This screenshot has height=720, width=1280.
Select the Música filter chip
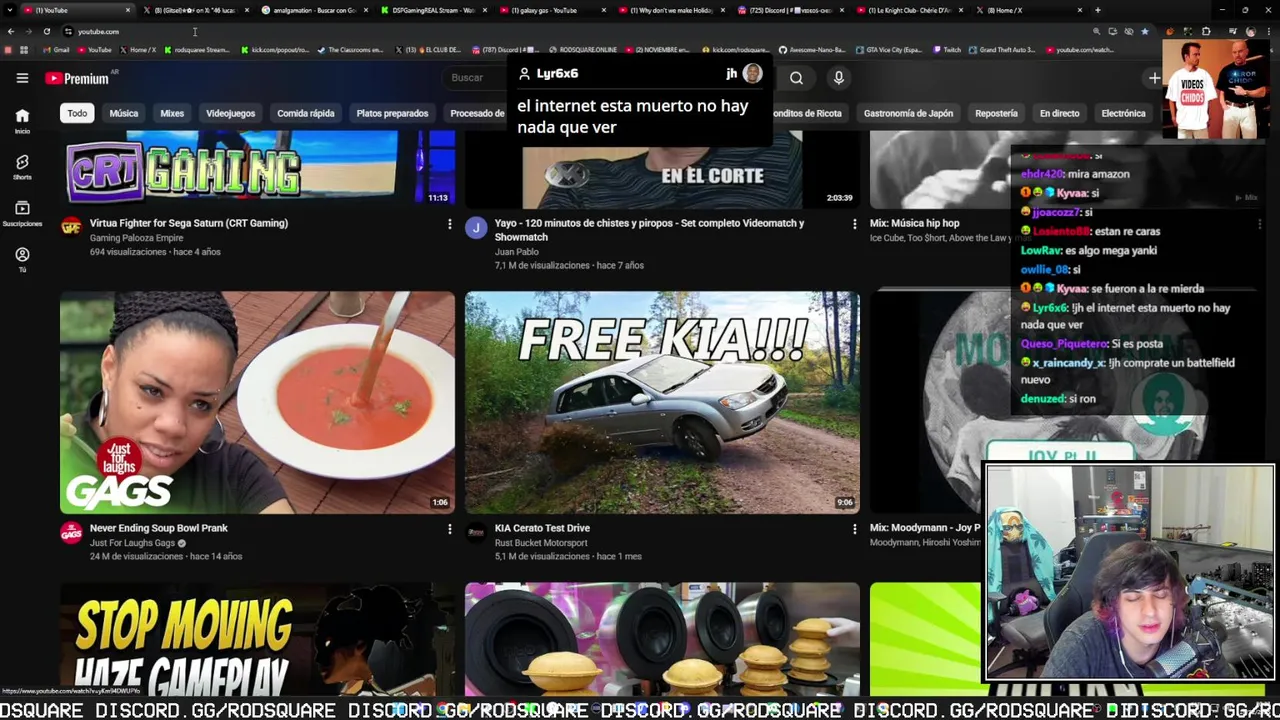click(124, 113)
